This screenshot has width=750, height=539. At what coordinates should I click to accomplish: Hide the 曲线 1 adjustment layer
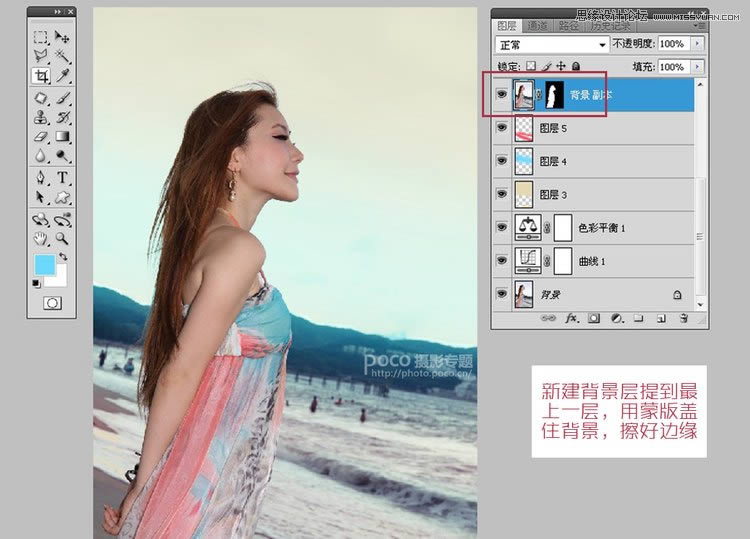click(502, 261)
